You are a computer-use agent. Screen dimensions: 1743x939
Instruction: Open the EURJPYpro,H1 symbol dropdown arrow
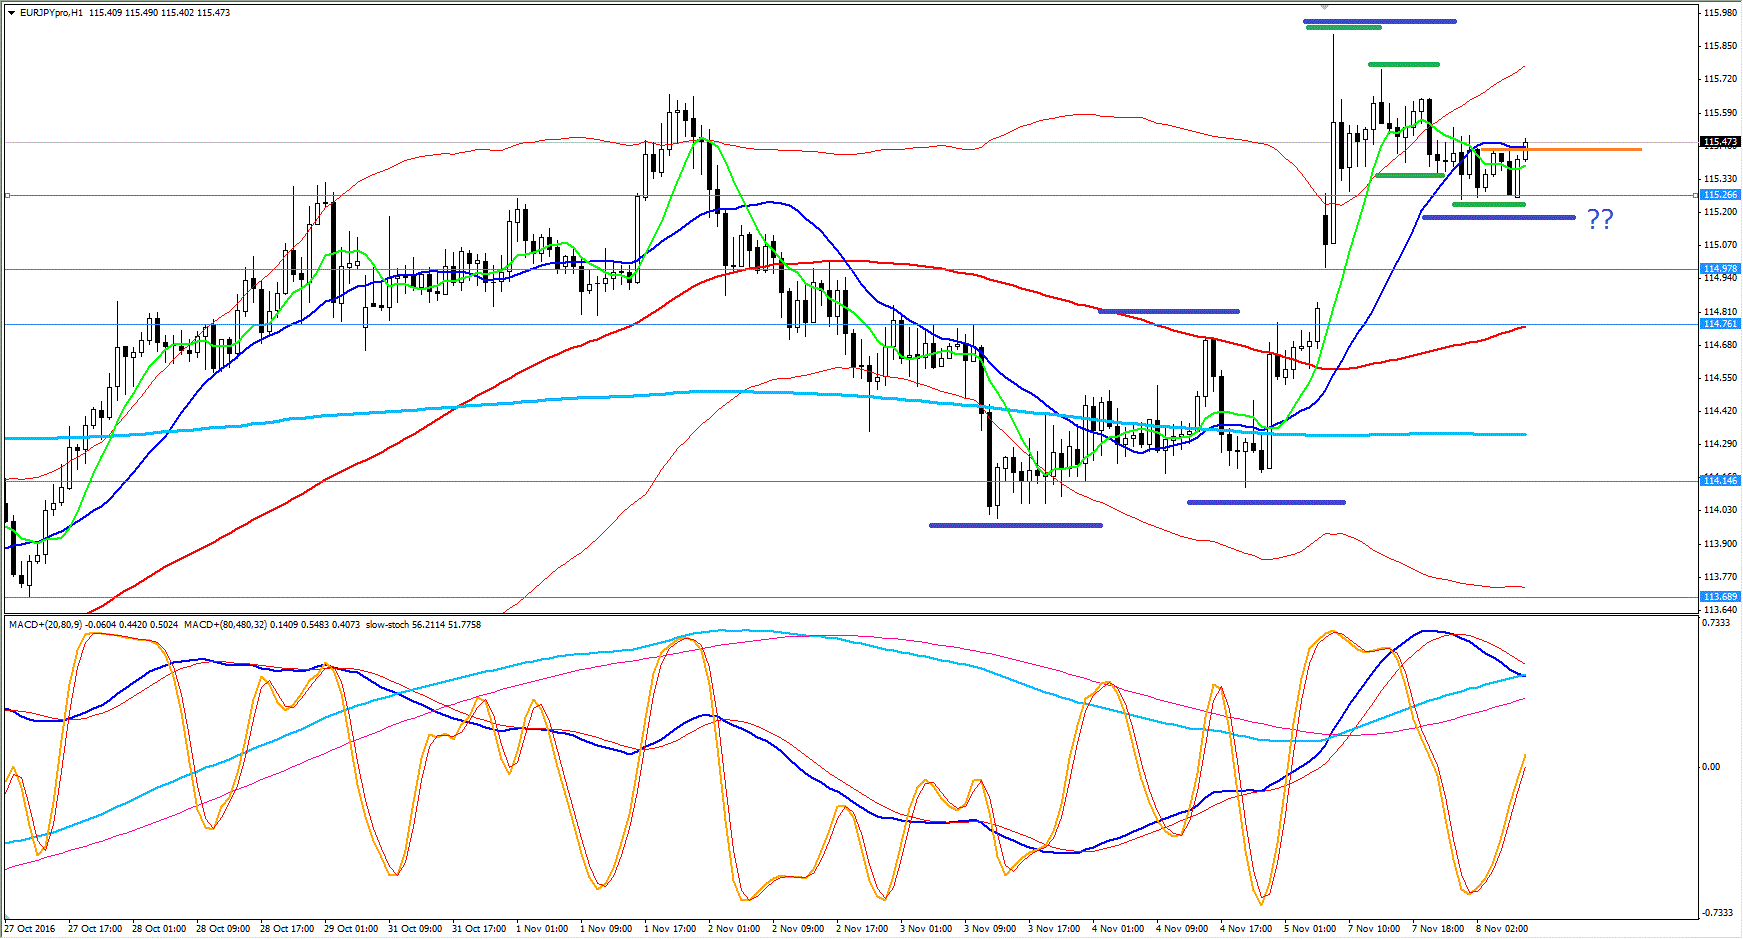[11, 13]
